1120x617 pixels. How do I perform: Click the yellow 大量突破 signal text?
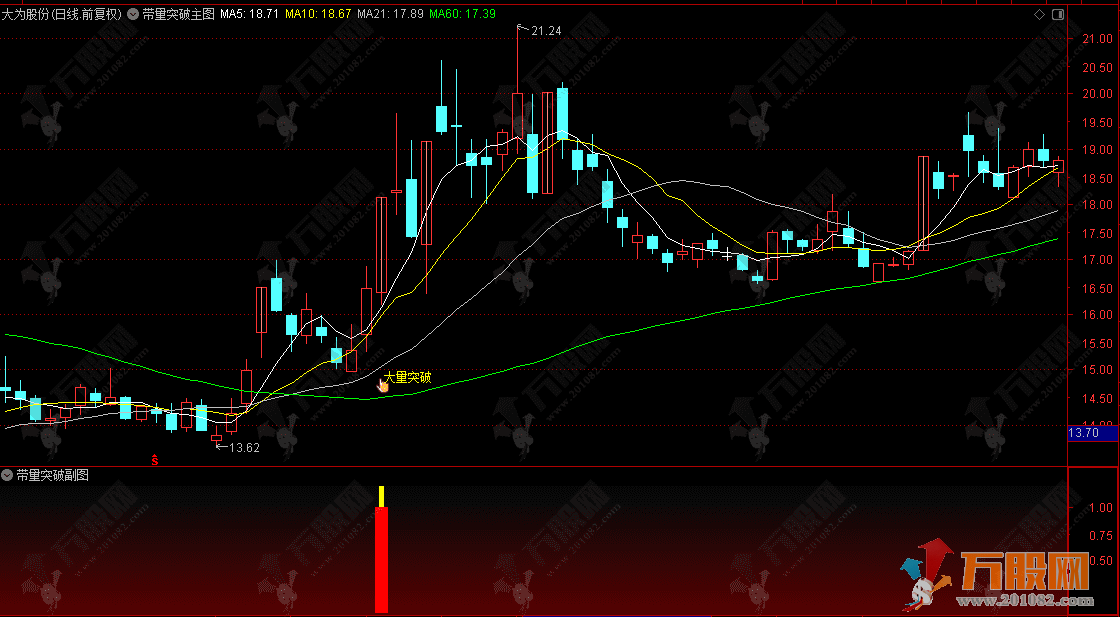pos(407,377)
